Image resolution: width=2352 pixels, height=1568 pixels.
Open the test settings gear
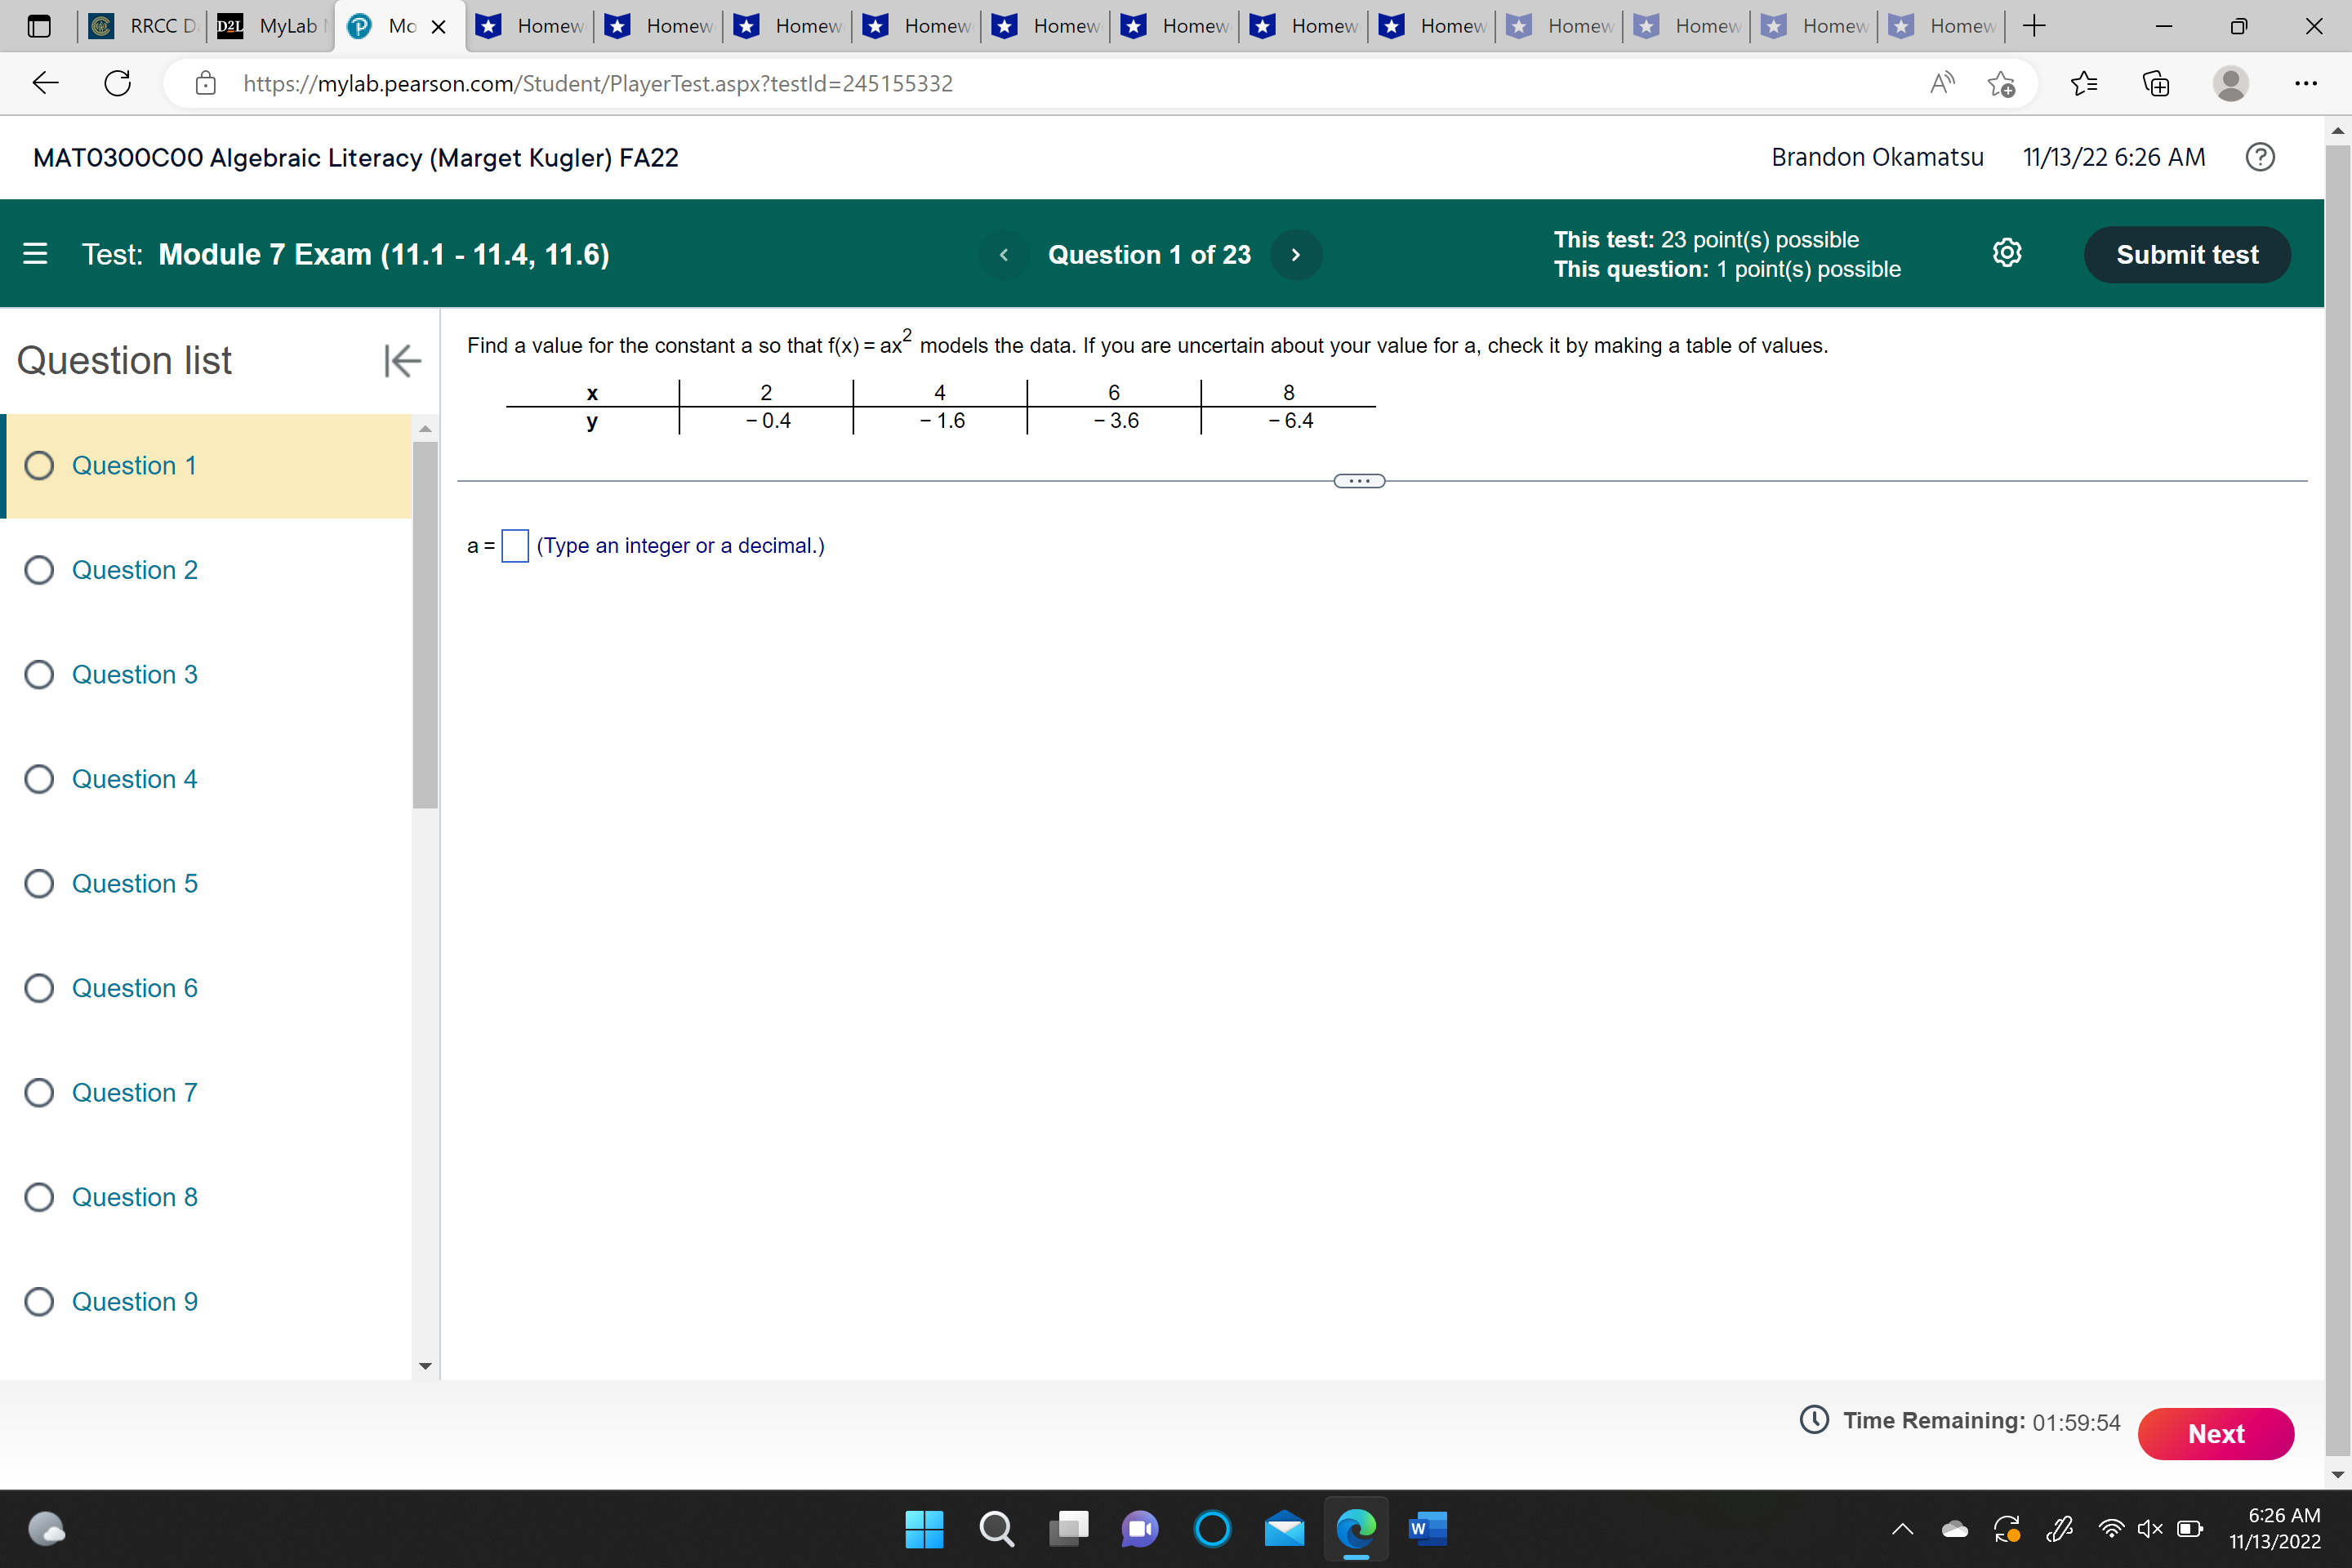coord(2008,253)
